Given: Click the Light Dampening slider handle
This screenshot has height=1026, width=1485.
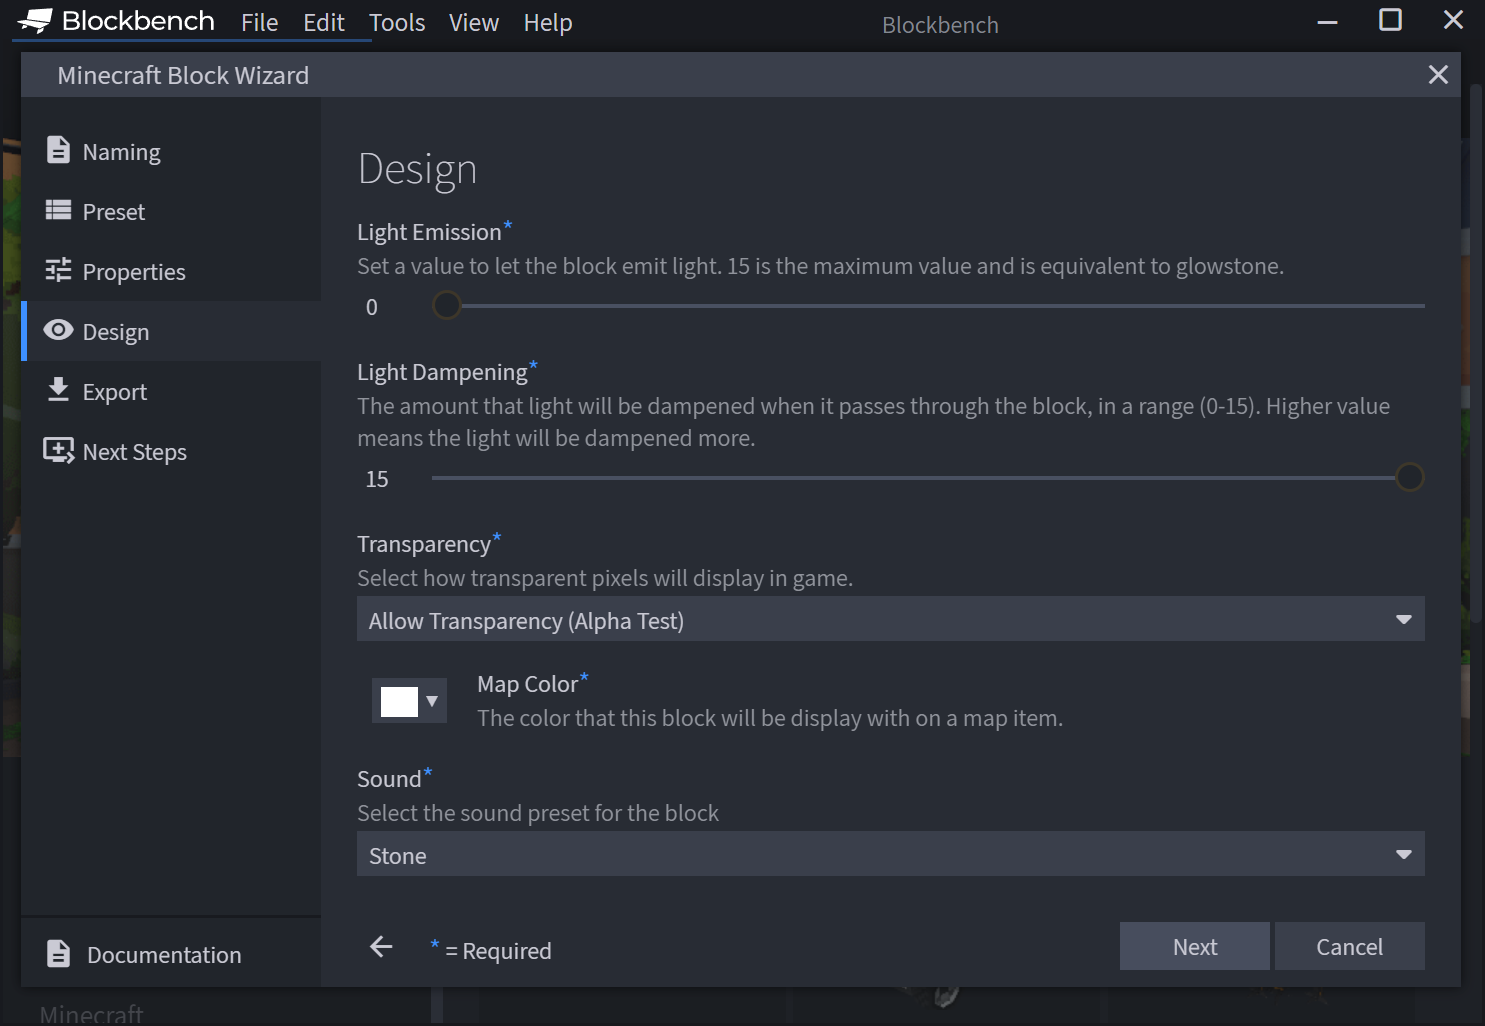Looking at the screenshot, I should tap(1410, 477).
